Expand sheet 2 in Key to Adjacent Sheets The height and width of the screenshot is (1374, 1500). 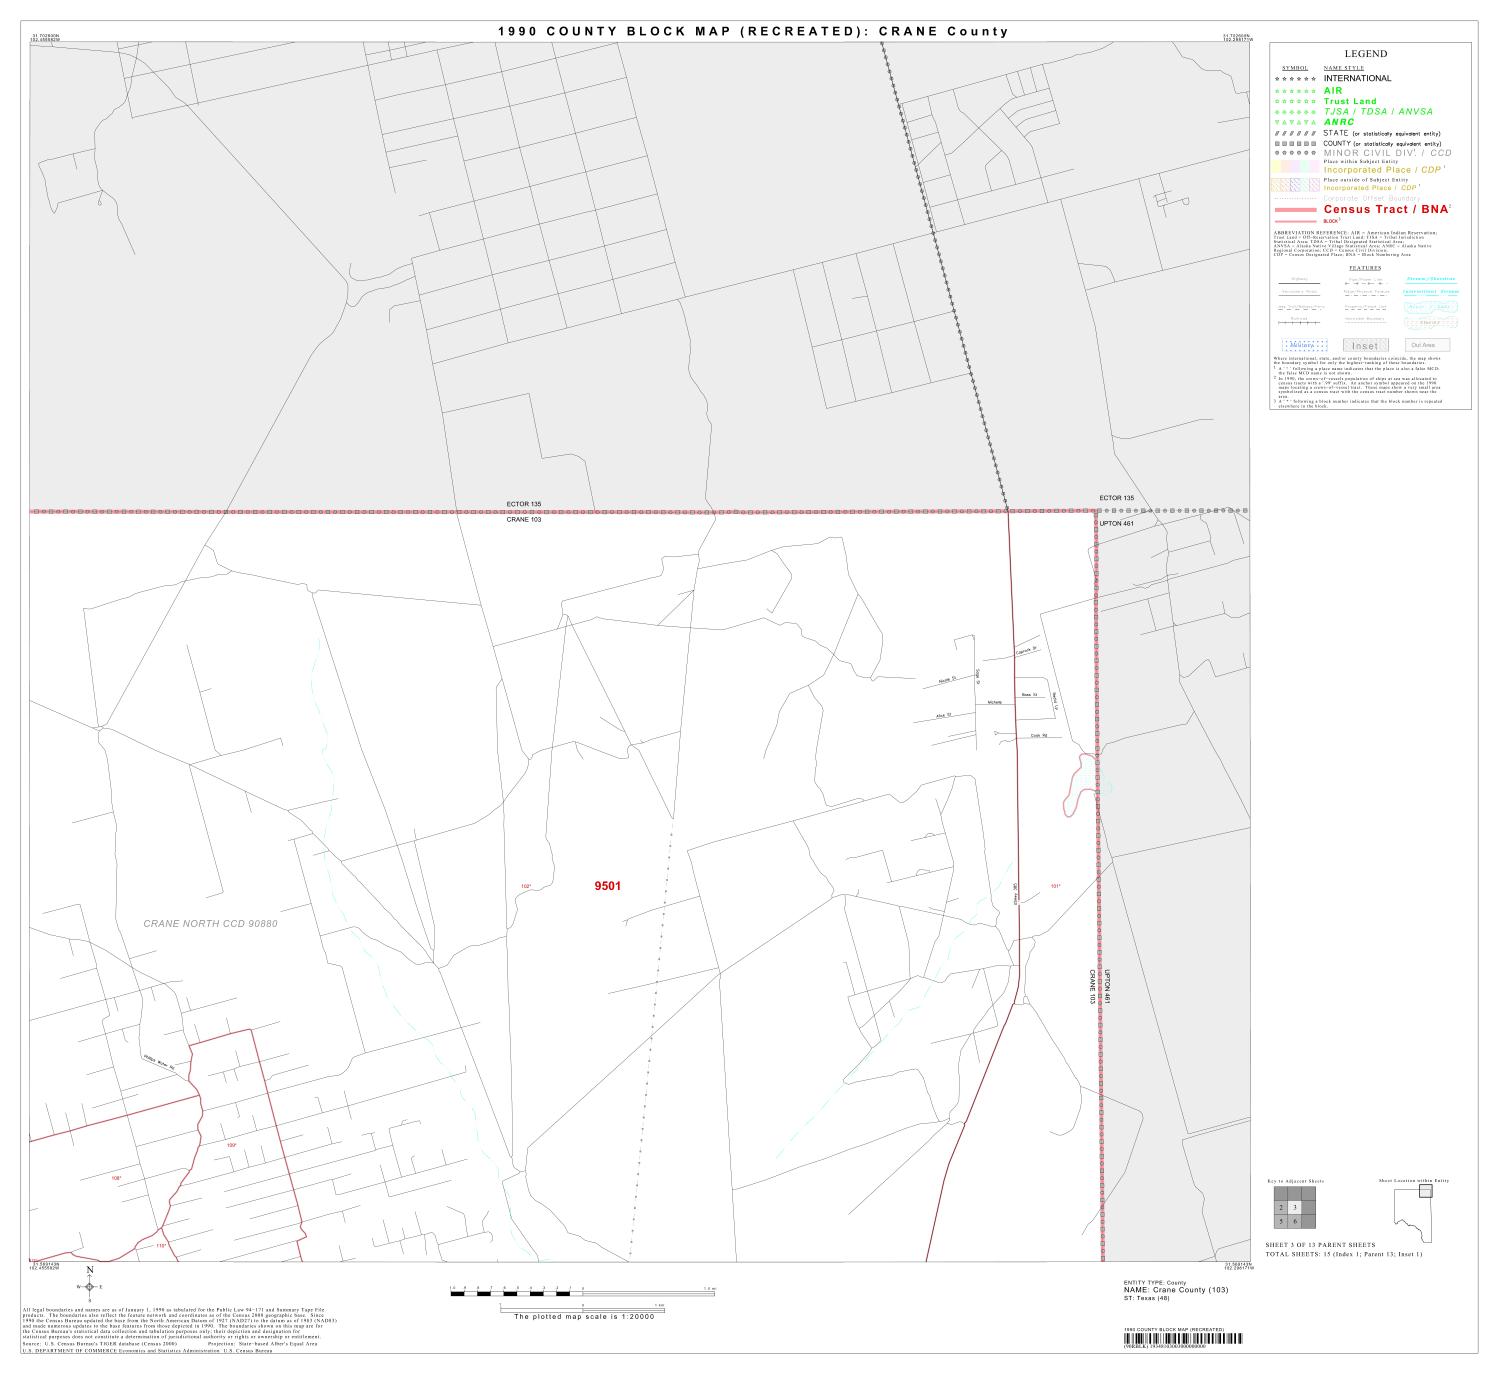tap(1281, 1208)
